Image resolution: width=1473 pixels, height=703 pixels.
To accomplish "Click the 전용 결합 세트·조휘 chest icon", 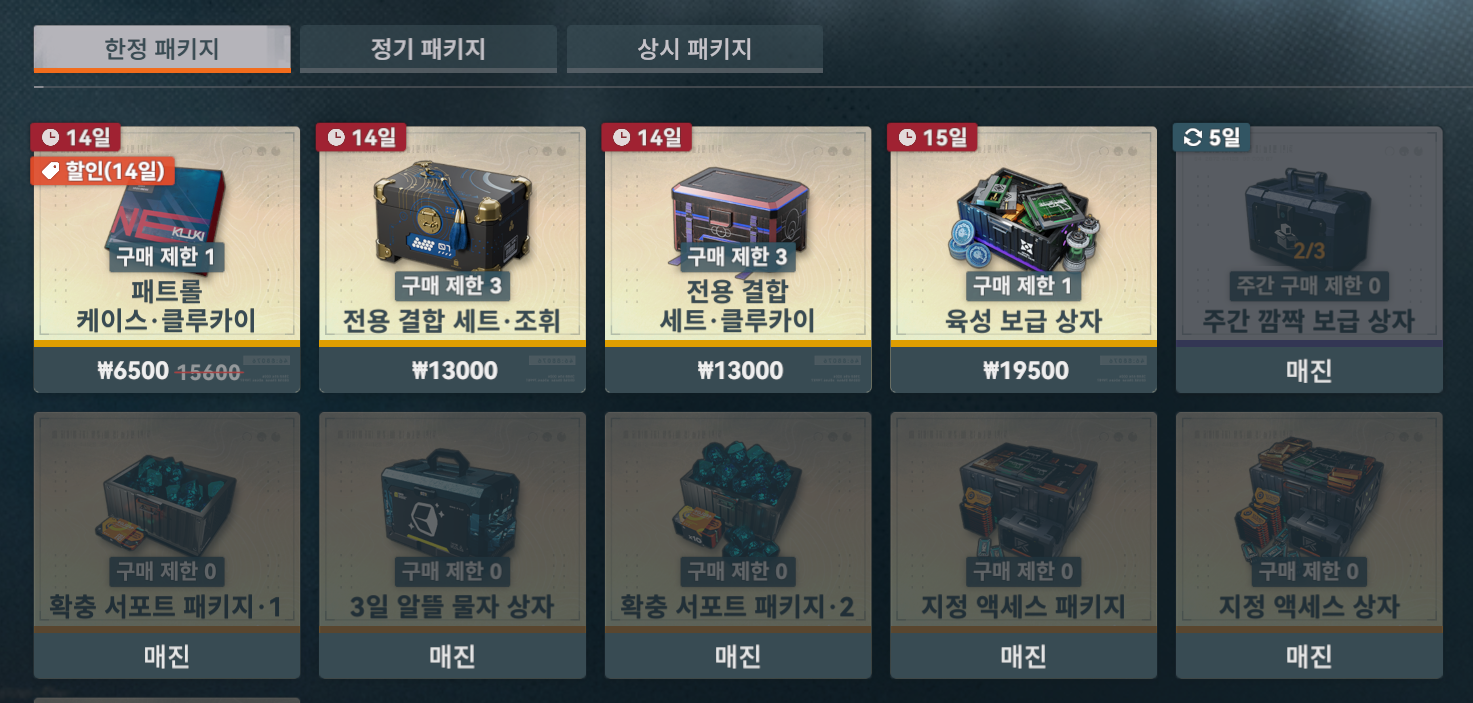I will [452, 215].
